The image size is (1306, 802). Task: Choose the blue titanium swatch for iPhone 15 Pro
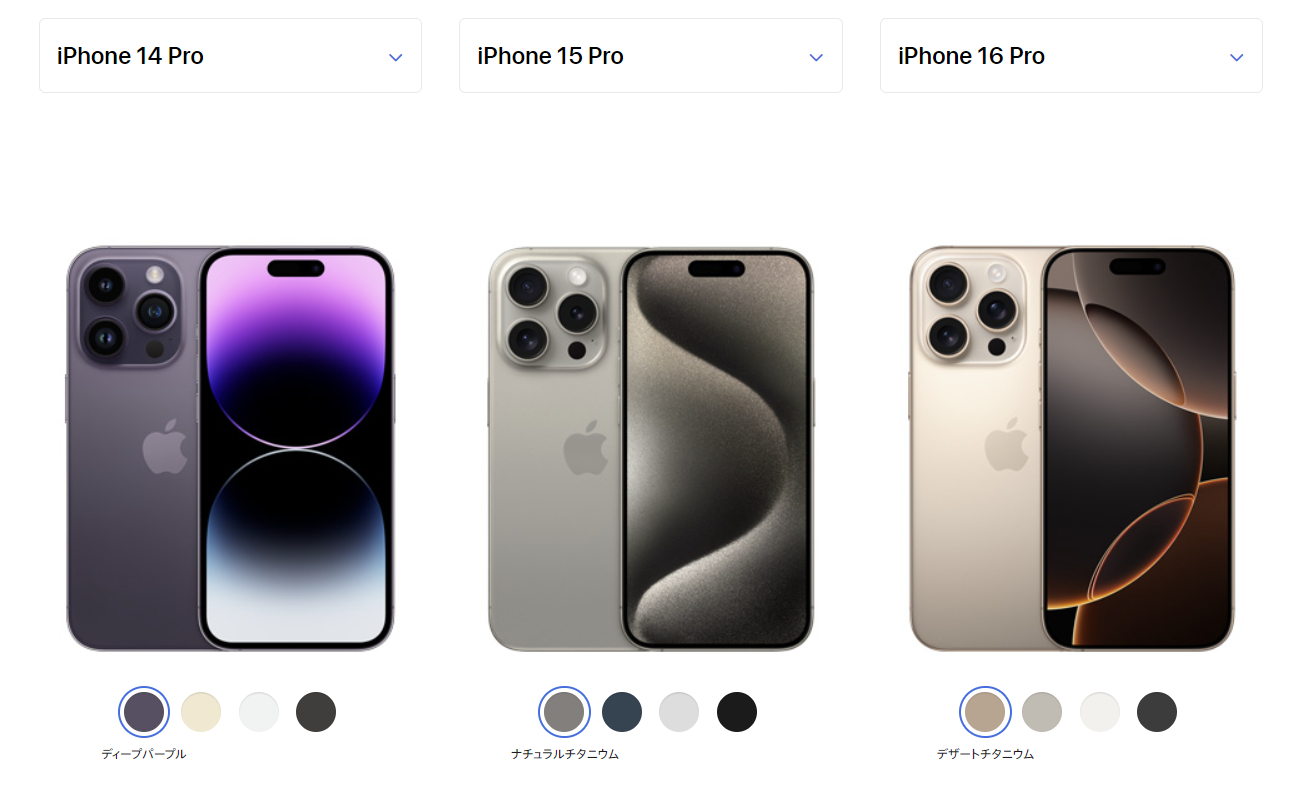click(x=622, y=712)
